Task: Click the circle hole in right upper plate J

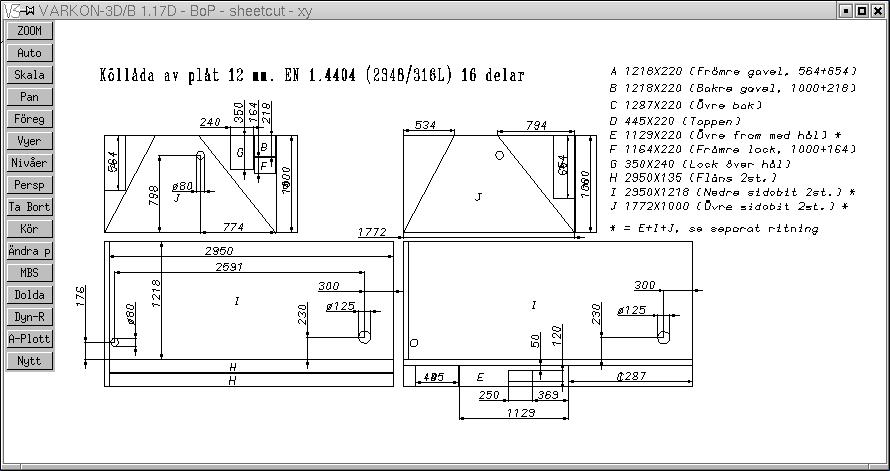Action: (x=499, y=155)
